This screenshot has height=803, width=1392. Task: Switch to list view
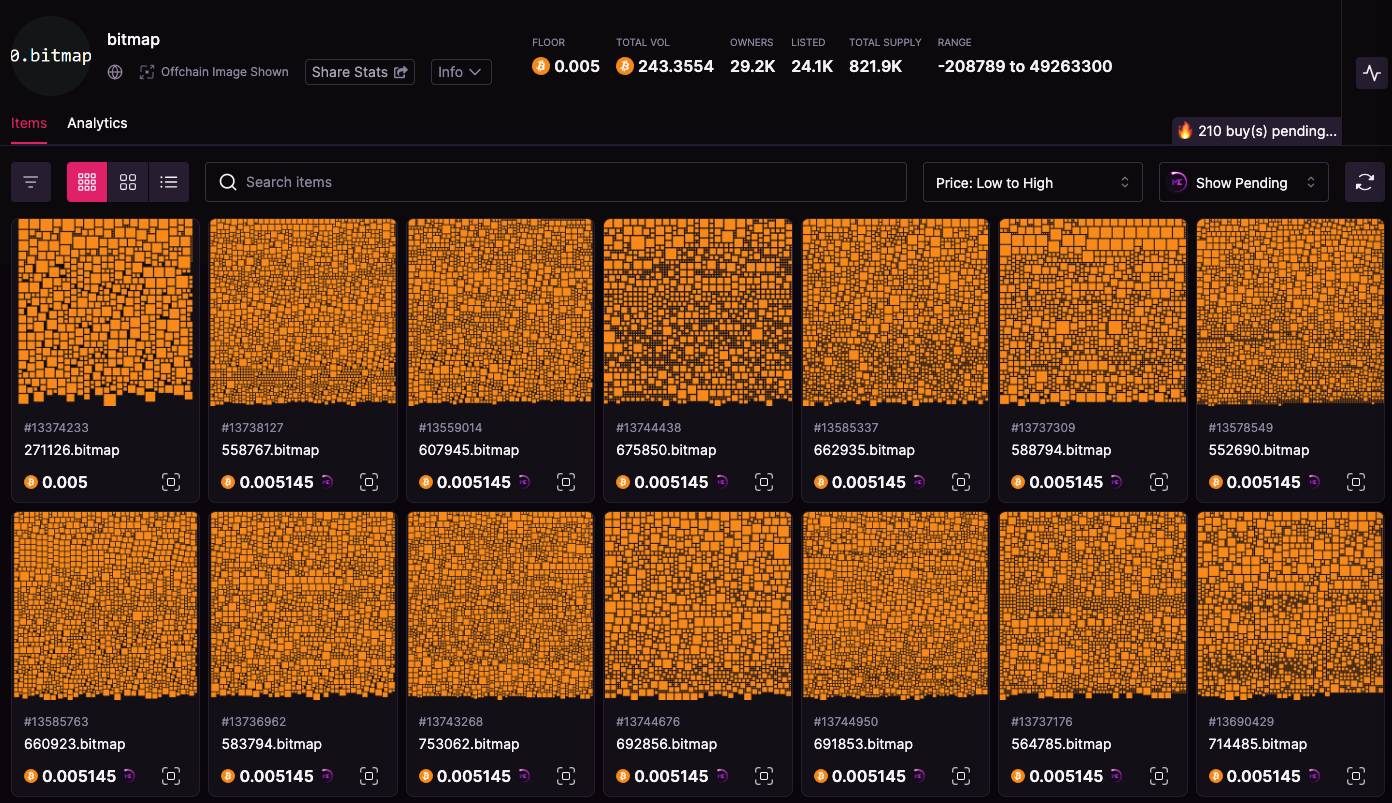[169, 182]
